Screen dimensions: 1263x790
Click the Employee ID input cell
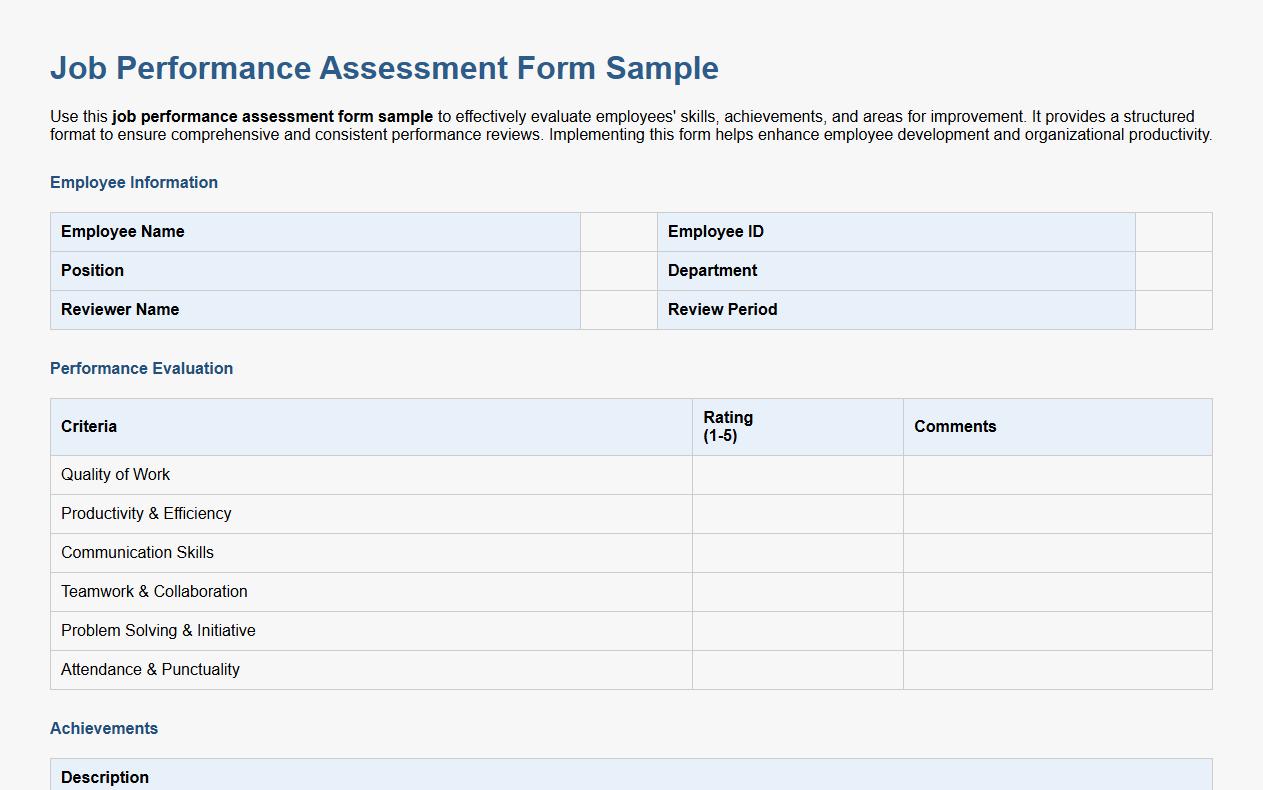1172,231
